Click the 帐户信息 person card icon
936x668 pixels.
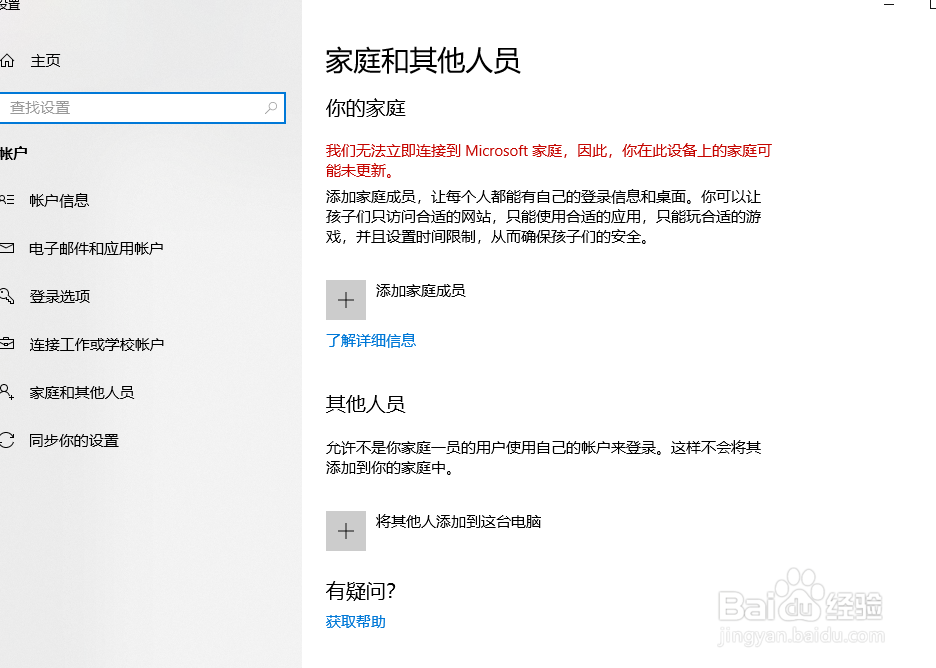click(7, 200)
